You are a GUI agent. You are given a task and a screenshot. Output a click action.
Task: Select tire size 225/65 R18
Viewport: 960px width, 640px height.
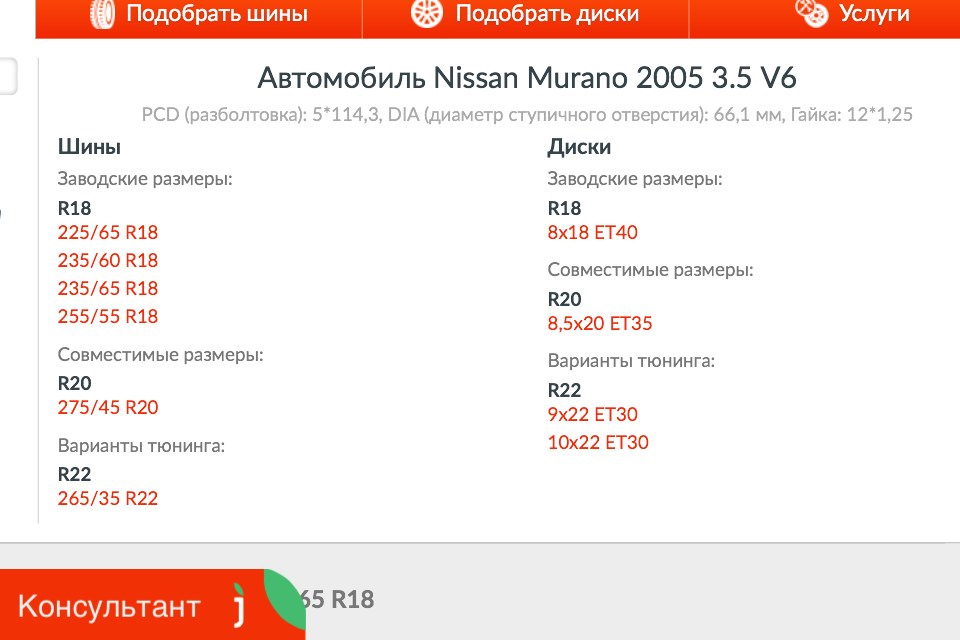pos(108,233)
